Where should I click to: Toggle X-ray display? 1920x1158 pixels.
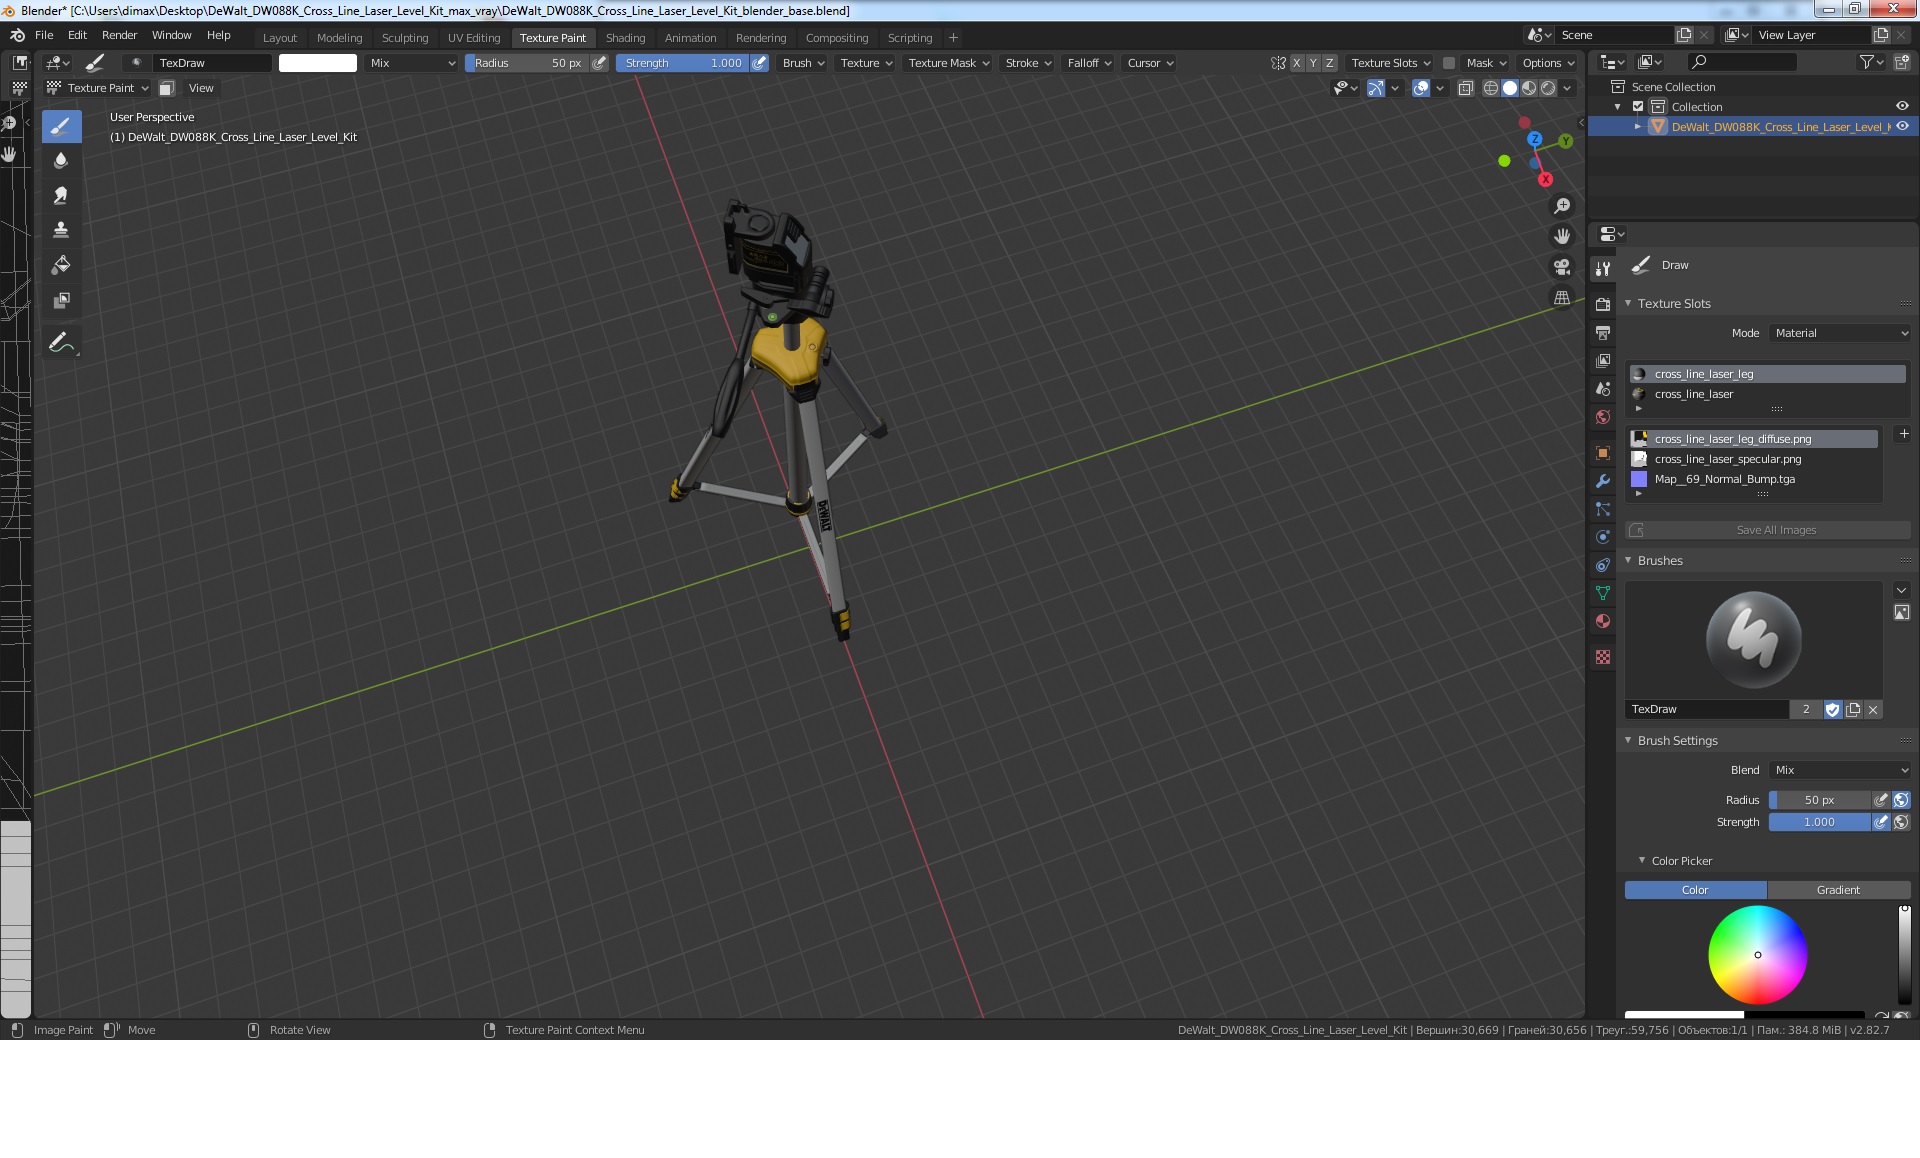coord(1466,88)
